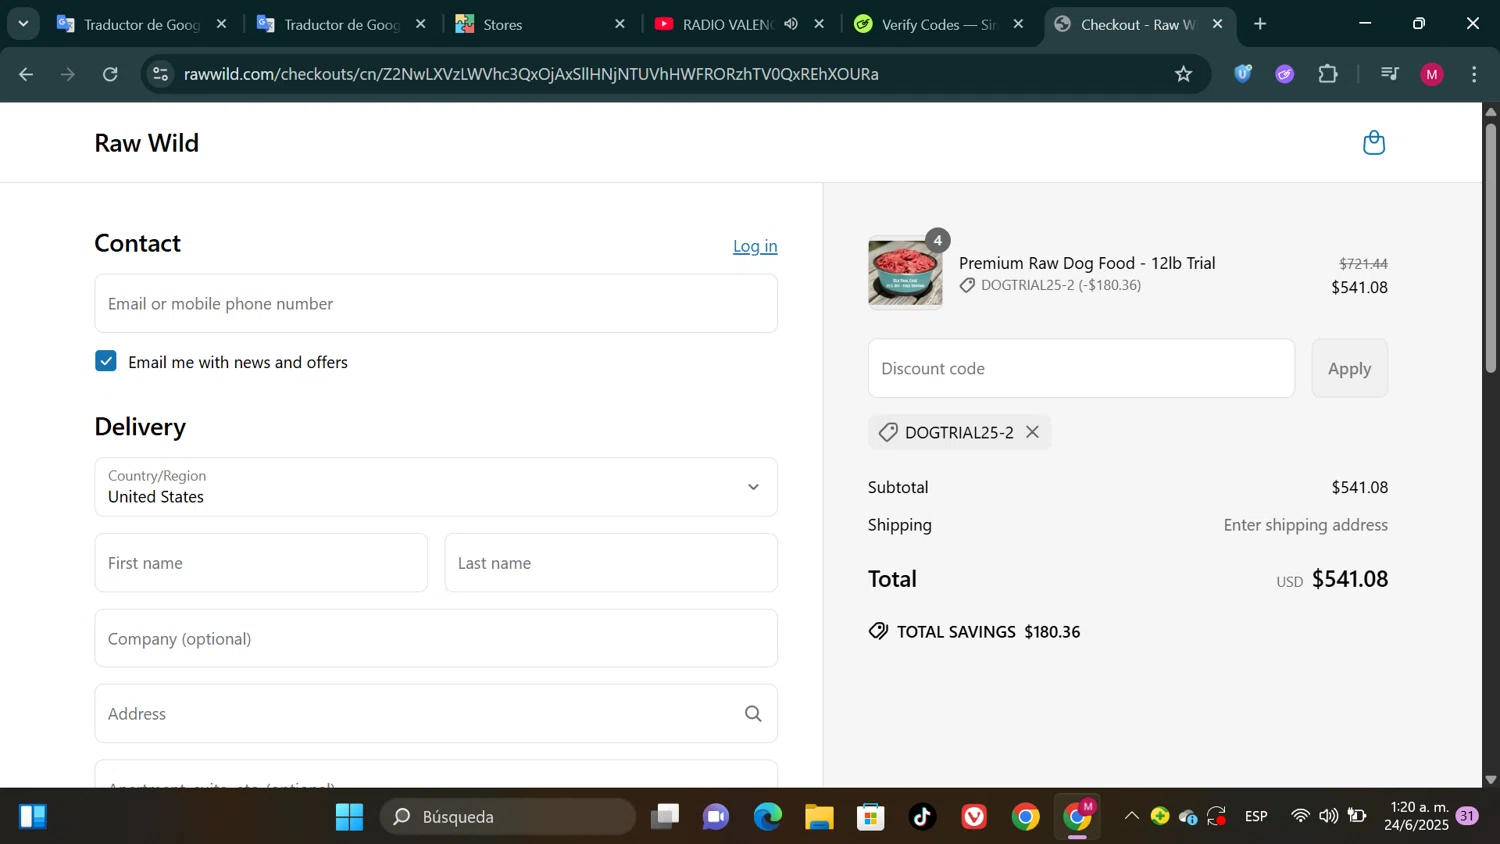
Task: Click the Log in link
Action: click(x=755, y=246)
